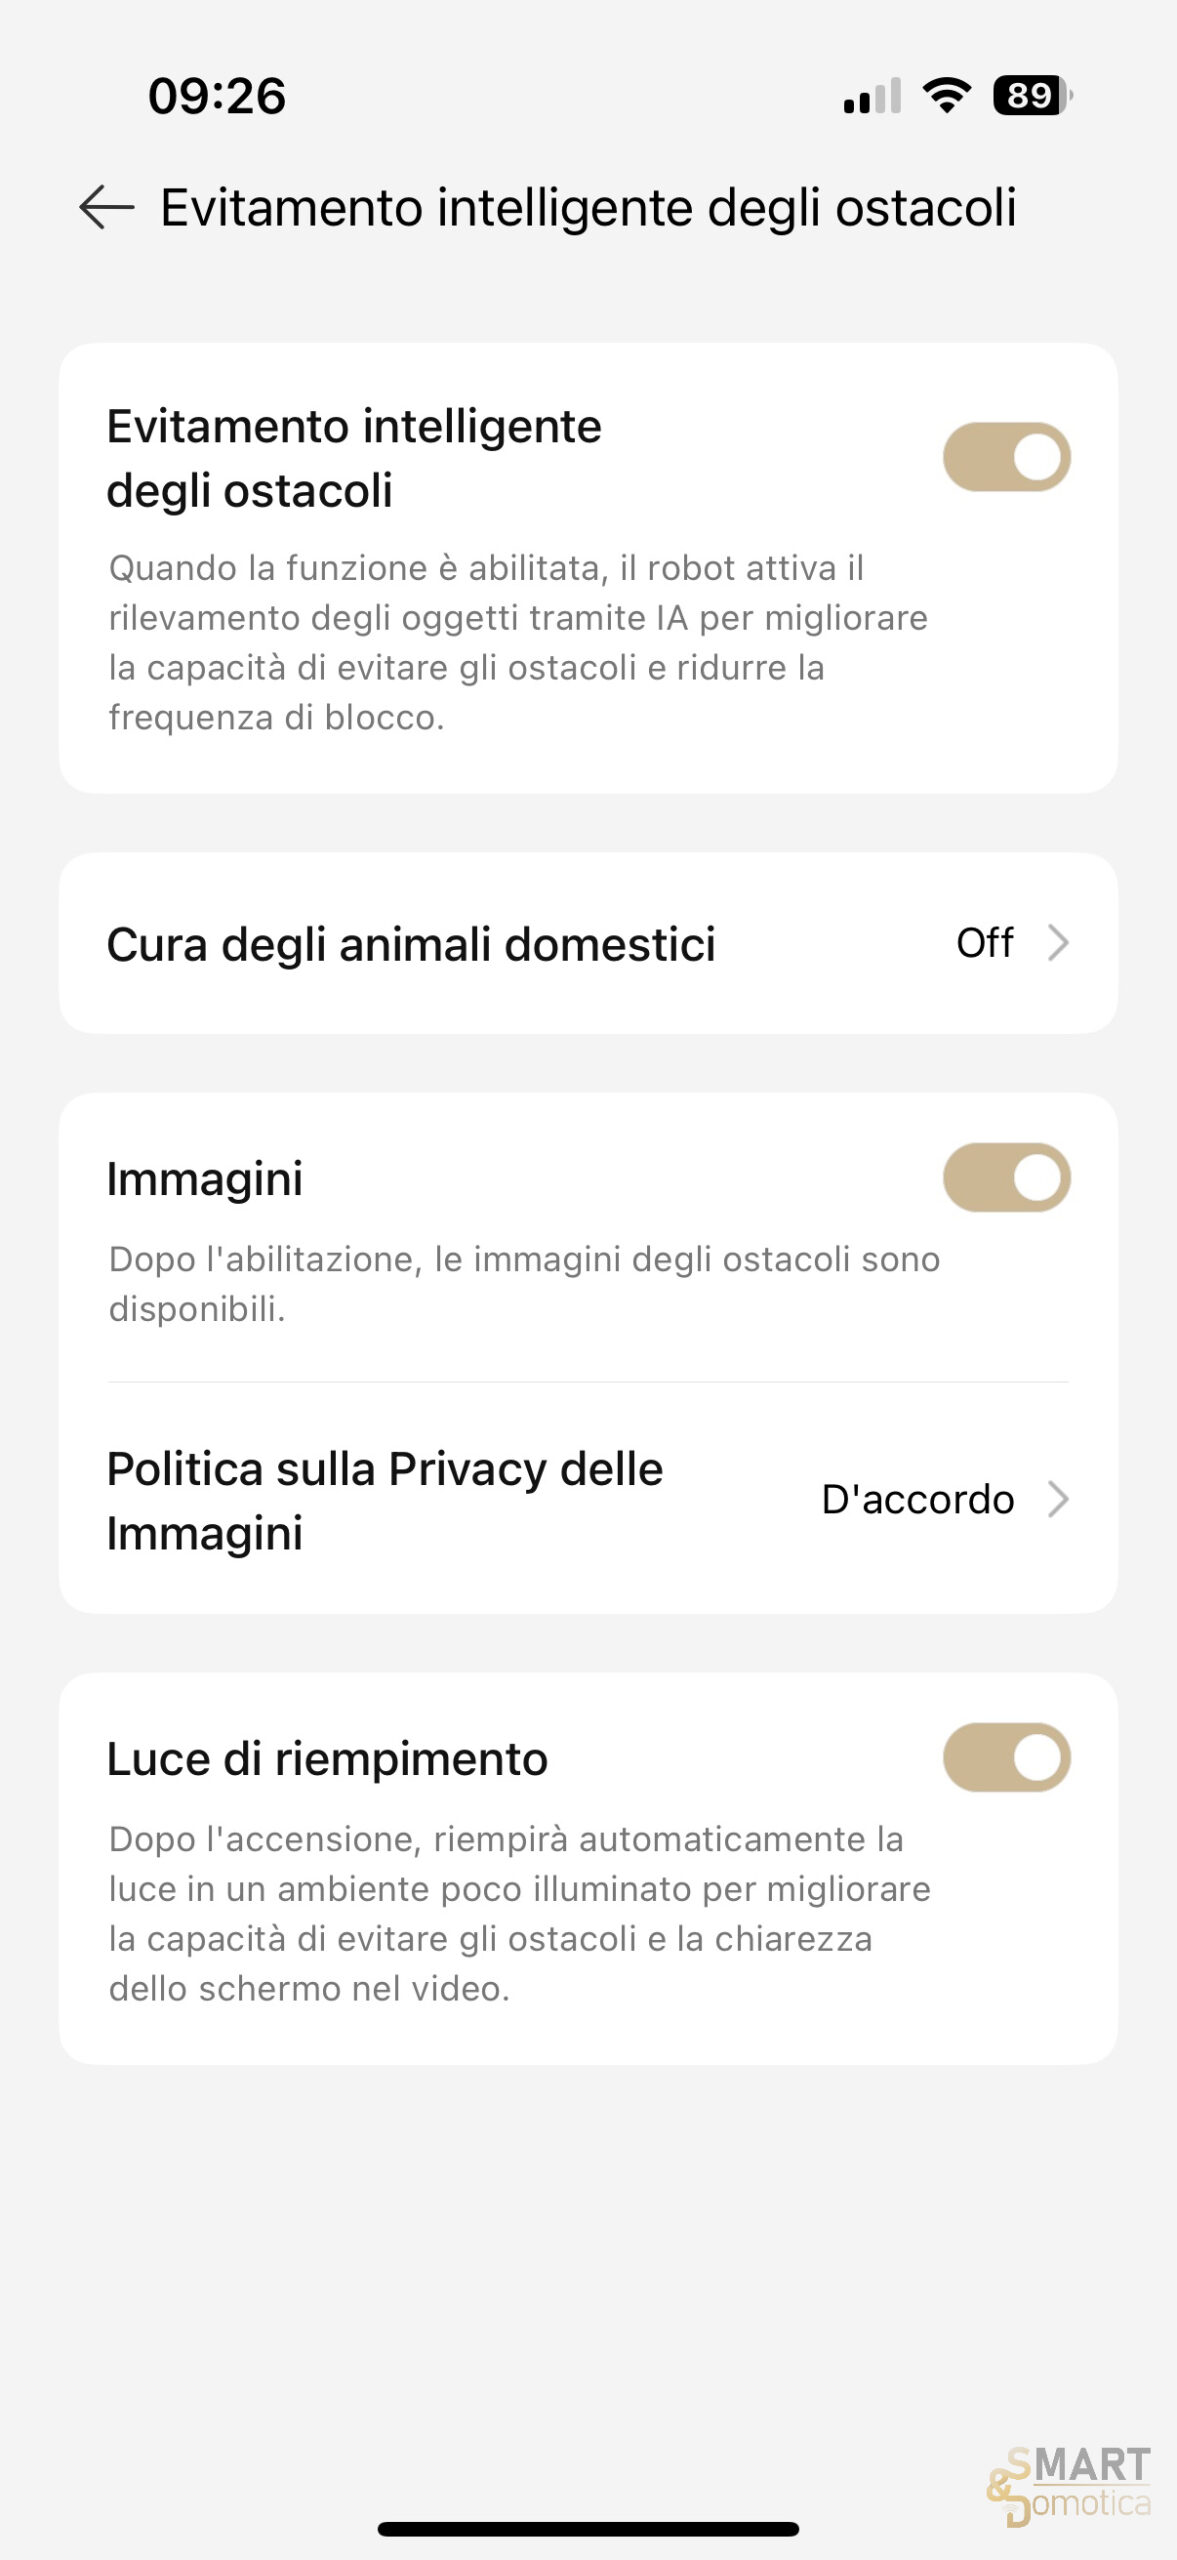The width and height of the screenshot is (1177, 2560).
Task: Tap the 09:26 clock in status bar
Action: point(217,96)
